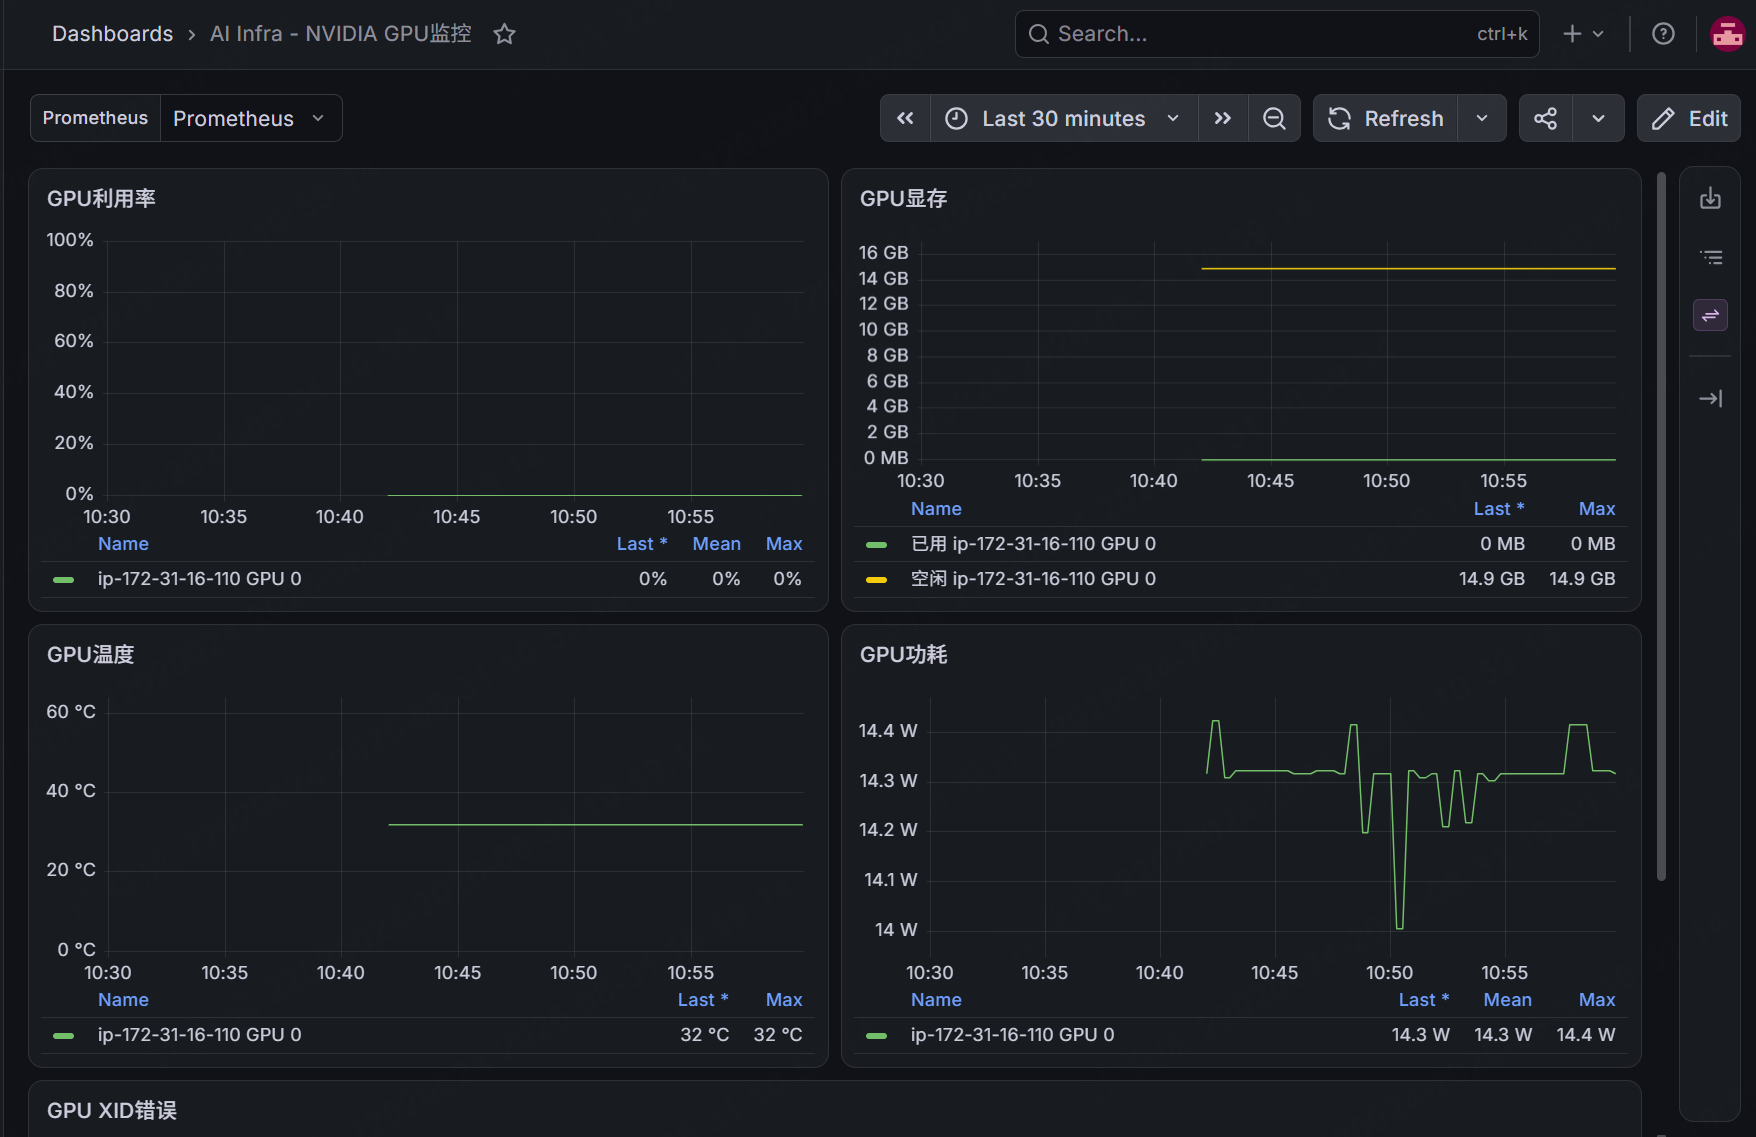Viewport: 1756px width, 1137px height.
Task: Open the Prometheus datasource selector
Action: [251, 118]
